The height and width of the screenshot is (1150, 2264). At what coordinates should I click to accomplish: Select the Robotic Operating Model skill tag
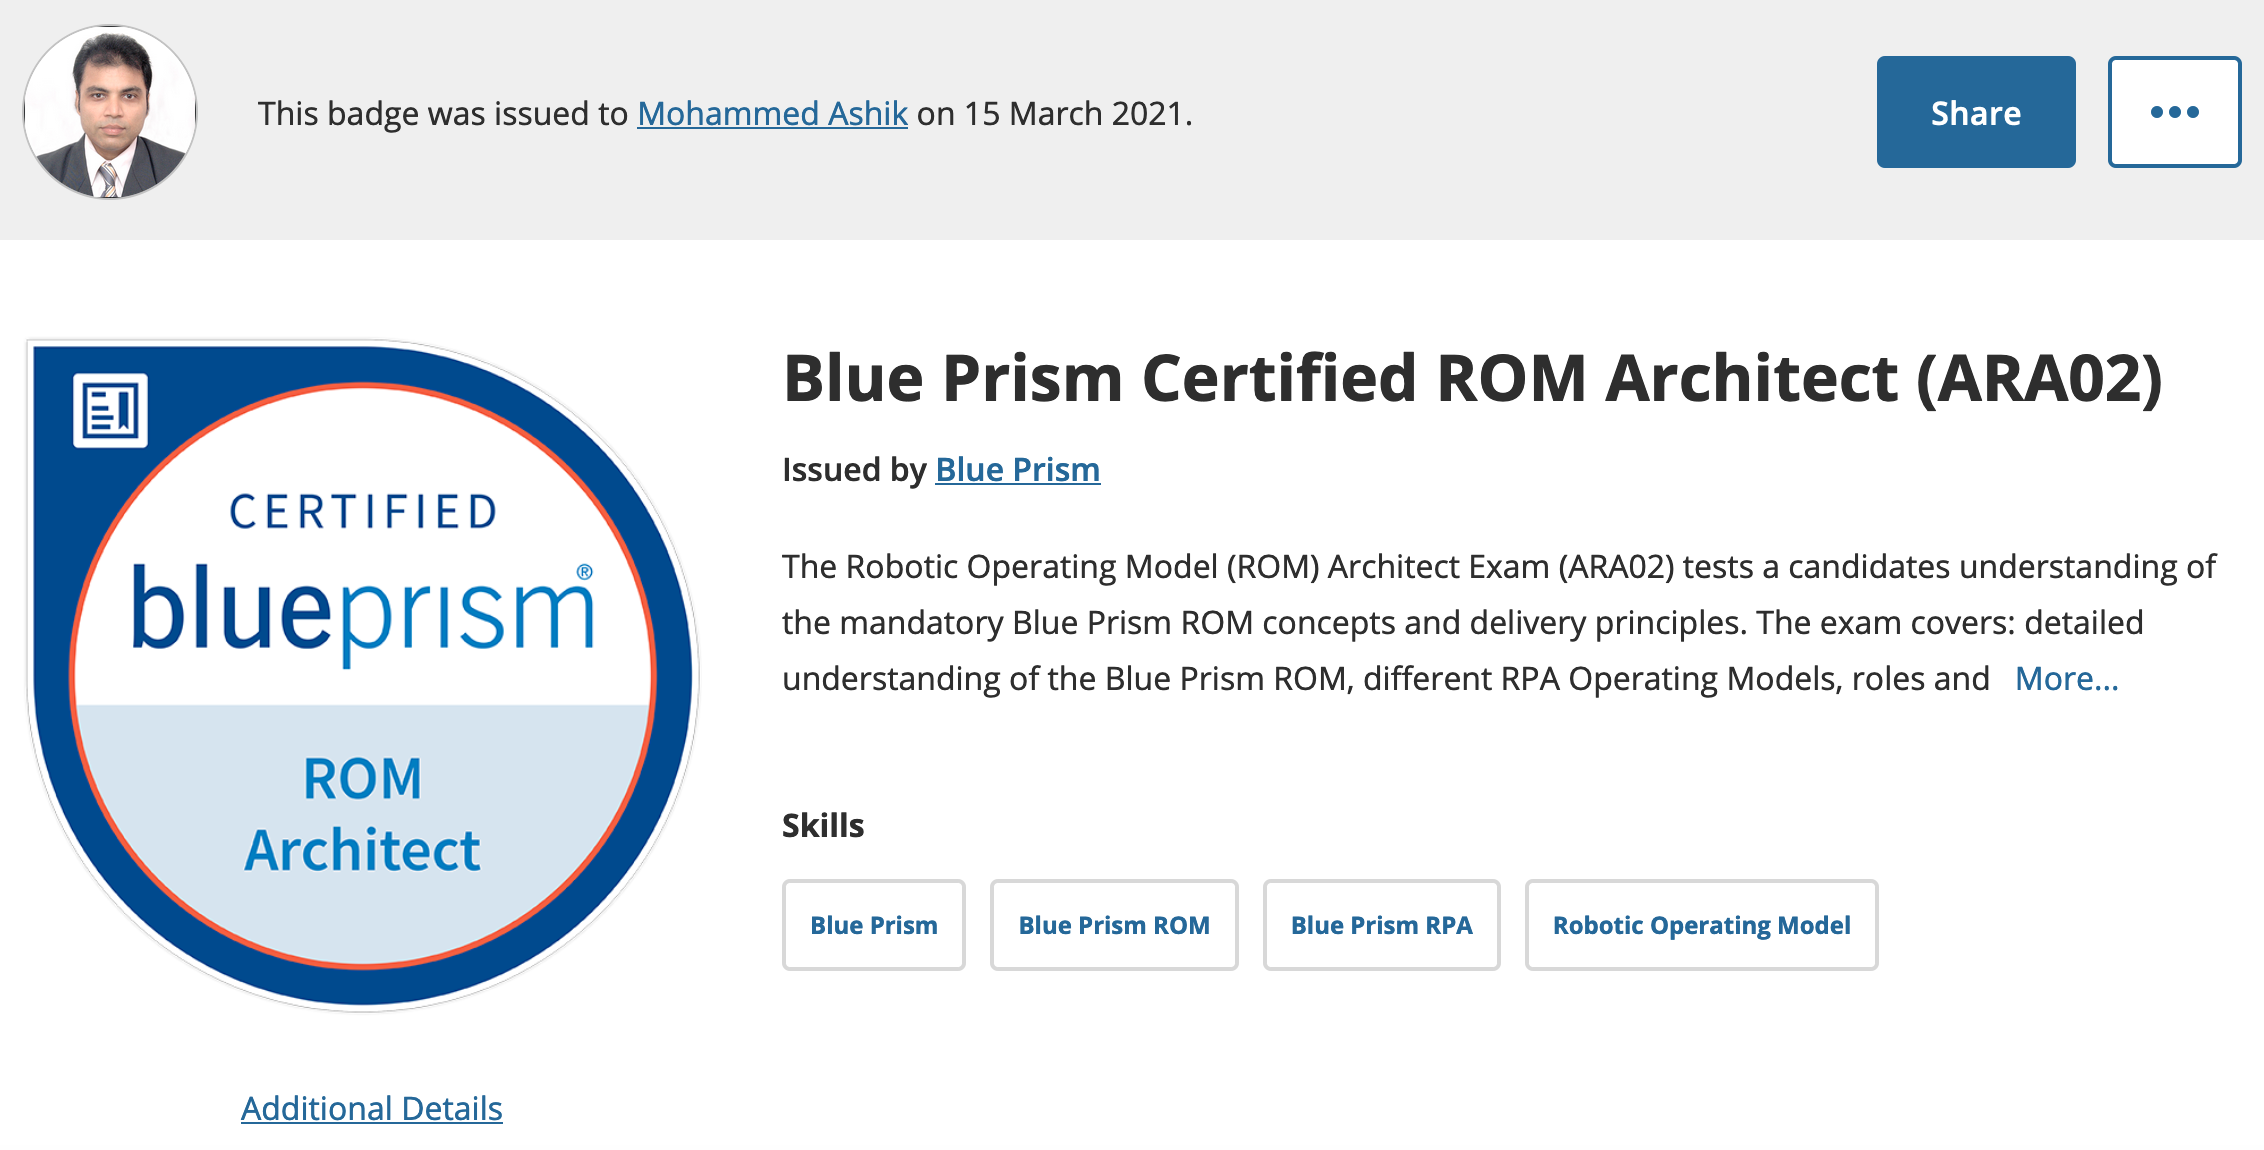pos(1701,925)
